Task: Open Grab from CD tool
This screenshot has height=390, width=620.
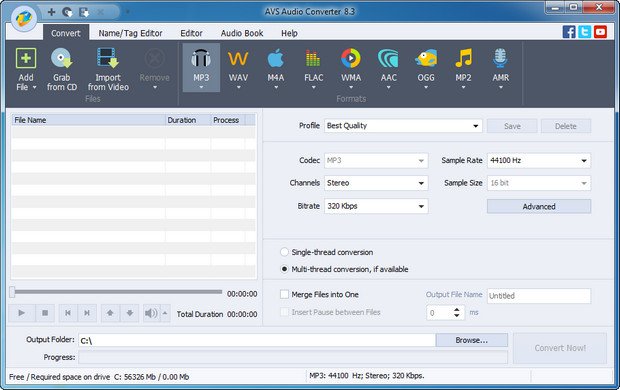Action: point(62,70)
